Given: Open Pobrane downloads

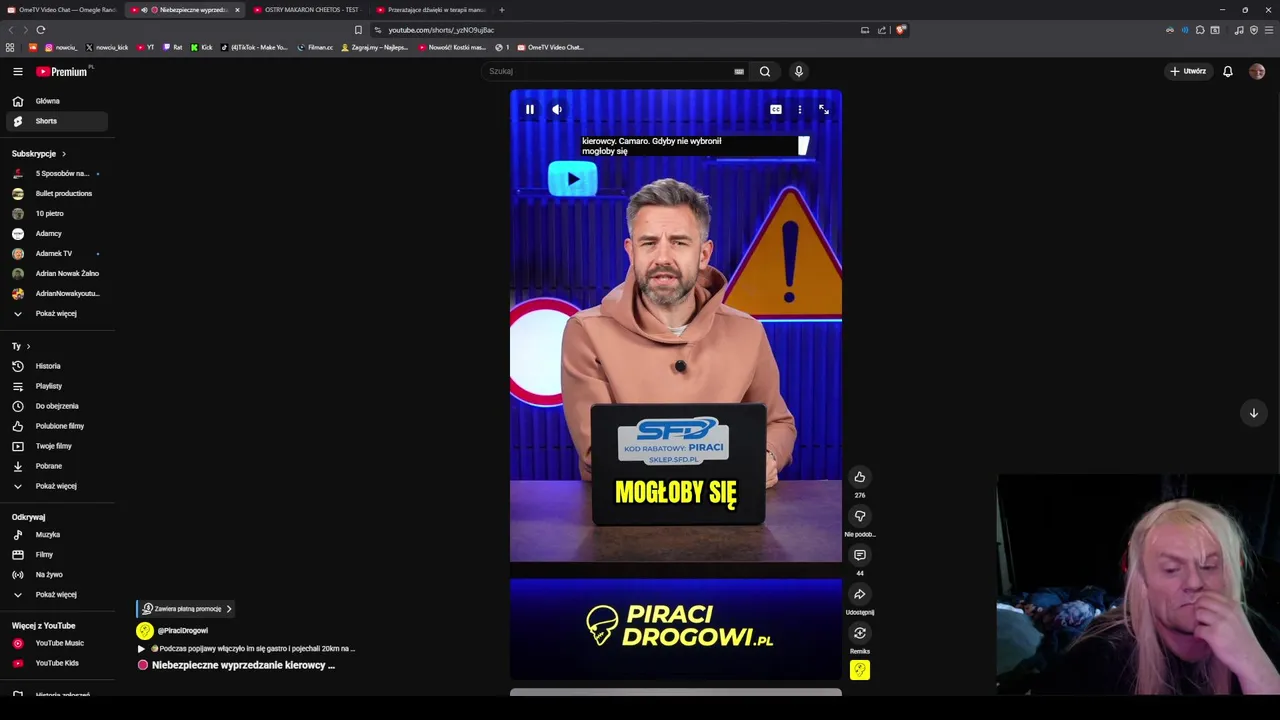Looking at the screenshot, I should (57, 466).
